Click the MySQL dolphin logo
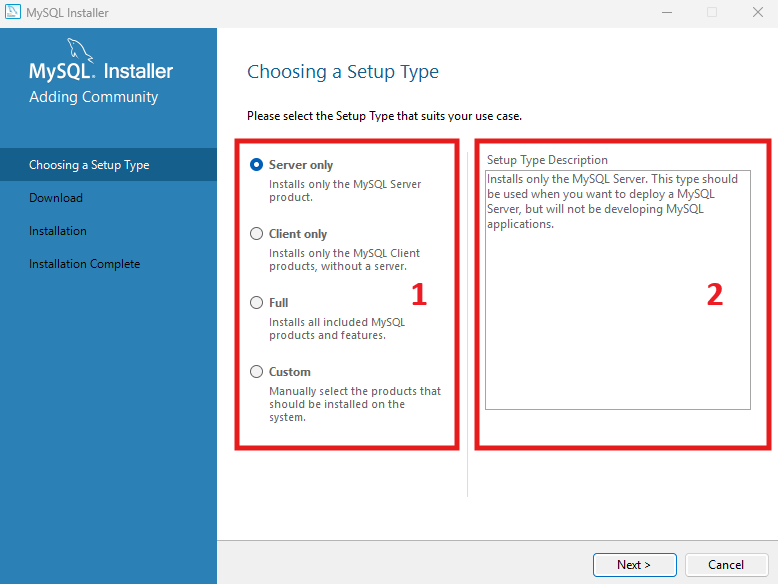The image size is (778, 584). click(x=79, y=50)
